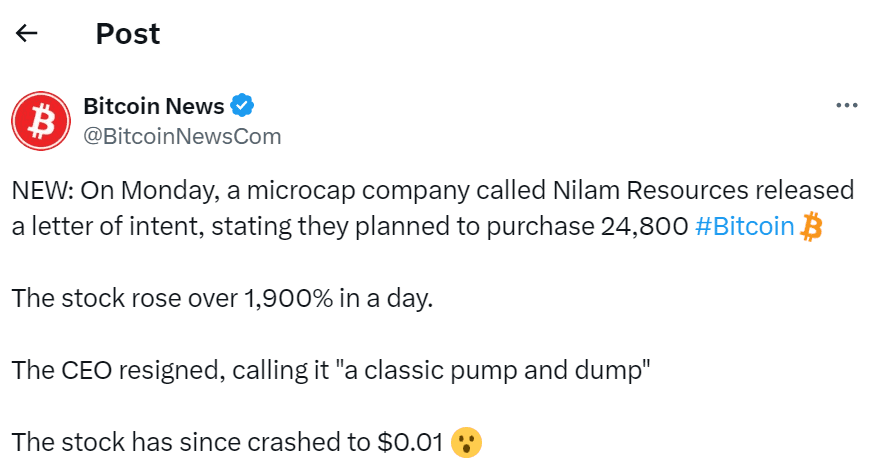
Task: Click the orange Bitcoin emoji after the hashtag
Action: 811,227
